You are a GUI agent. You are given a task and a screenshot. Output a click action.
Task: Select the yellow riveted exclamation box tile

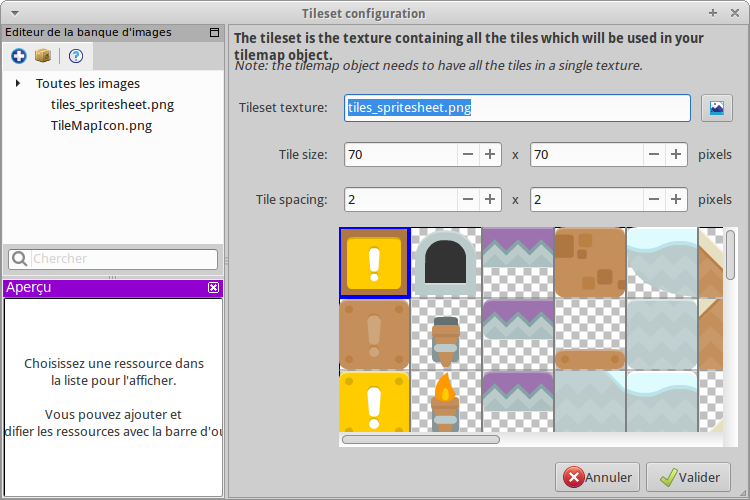click(x=375, y=402)
